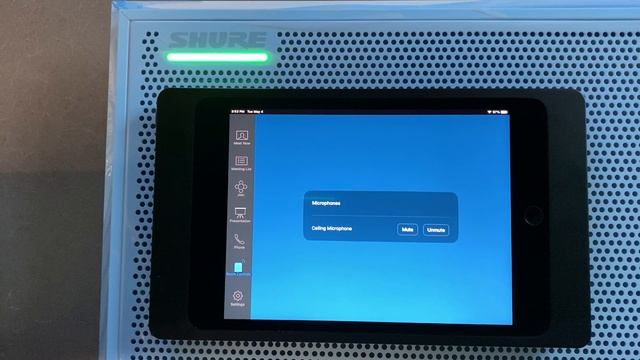Tap the iPad home button
The width and height of the screenshot is (640, 360).
click(x=533, y=216)
